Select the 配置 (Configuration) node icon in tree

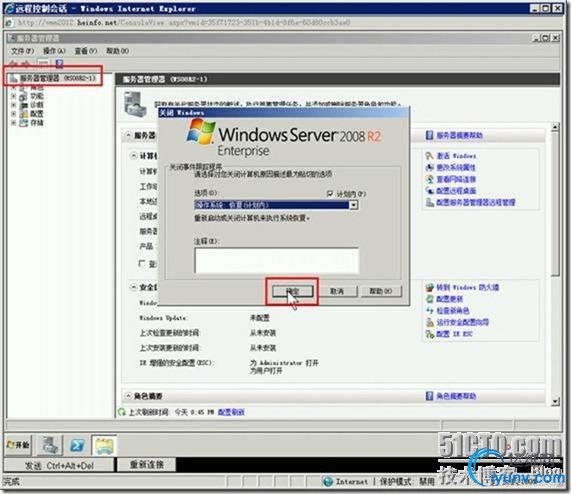coord(23,114)
